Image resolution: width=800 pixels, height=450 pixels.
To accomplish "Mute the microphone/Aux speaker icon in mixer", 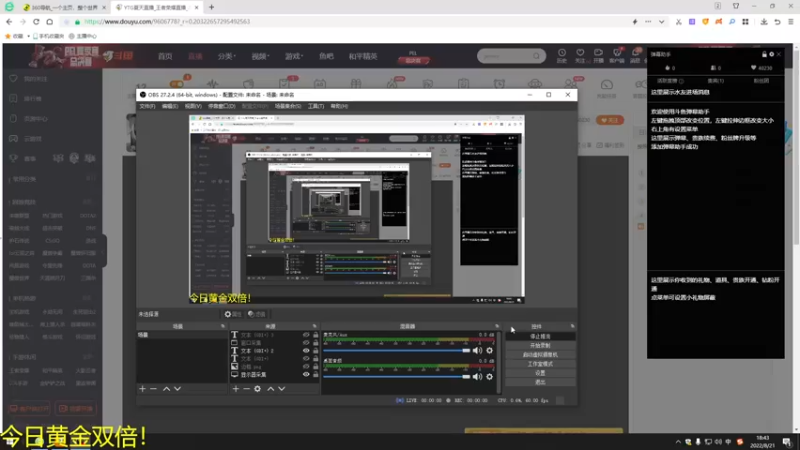I will tap(477, 351).
